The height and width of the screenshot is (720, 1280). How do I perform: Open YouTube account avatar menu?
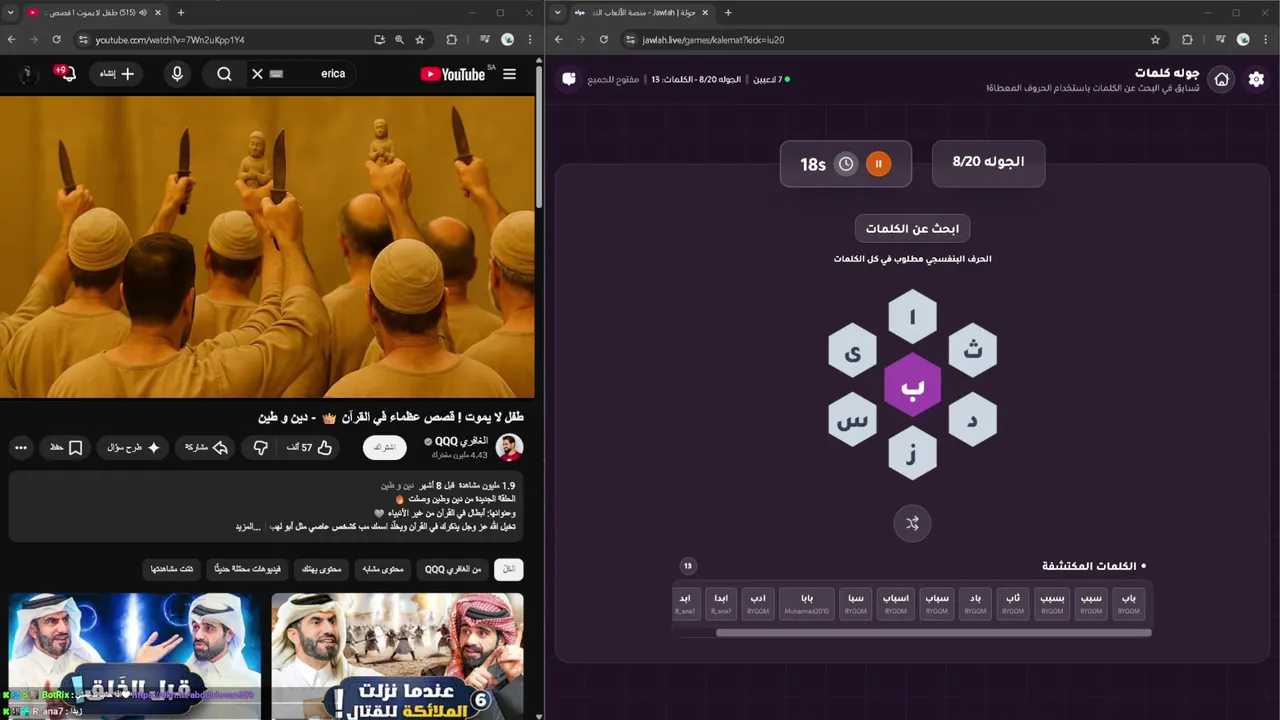pos(29,74)
